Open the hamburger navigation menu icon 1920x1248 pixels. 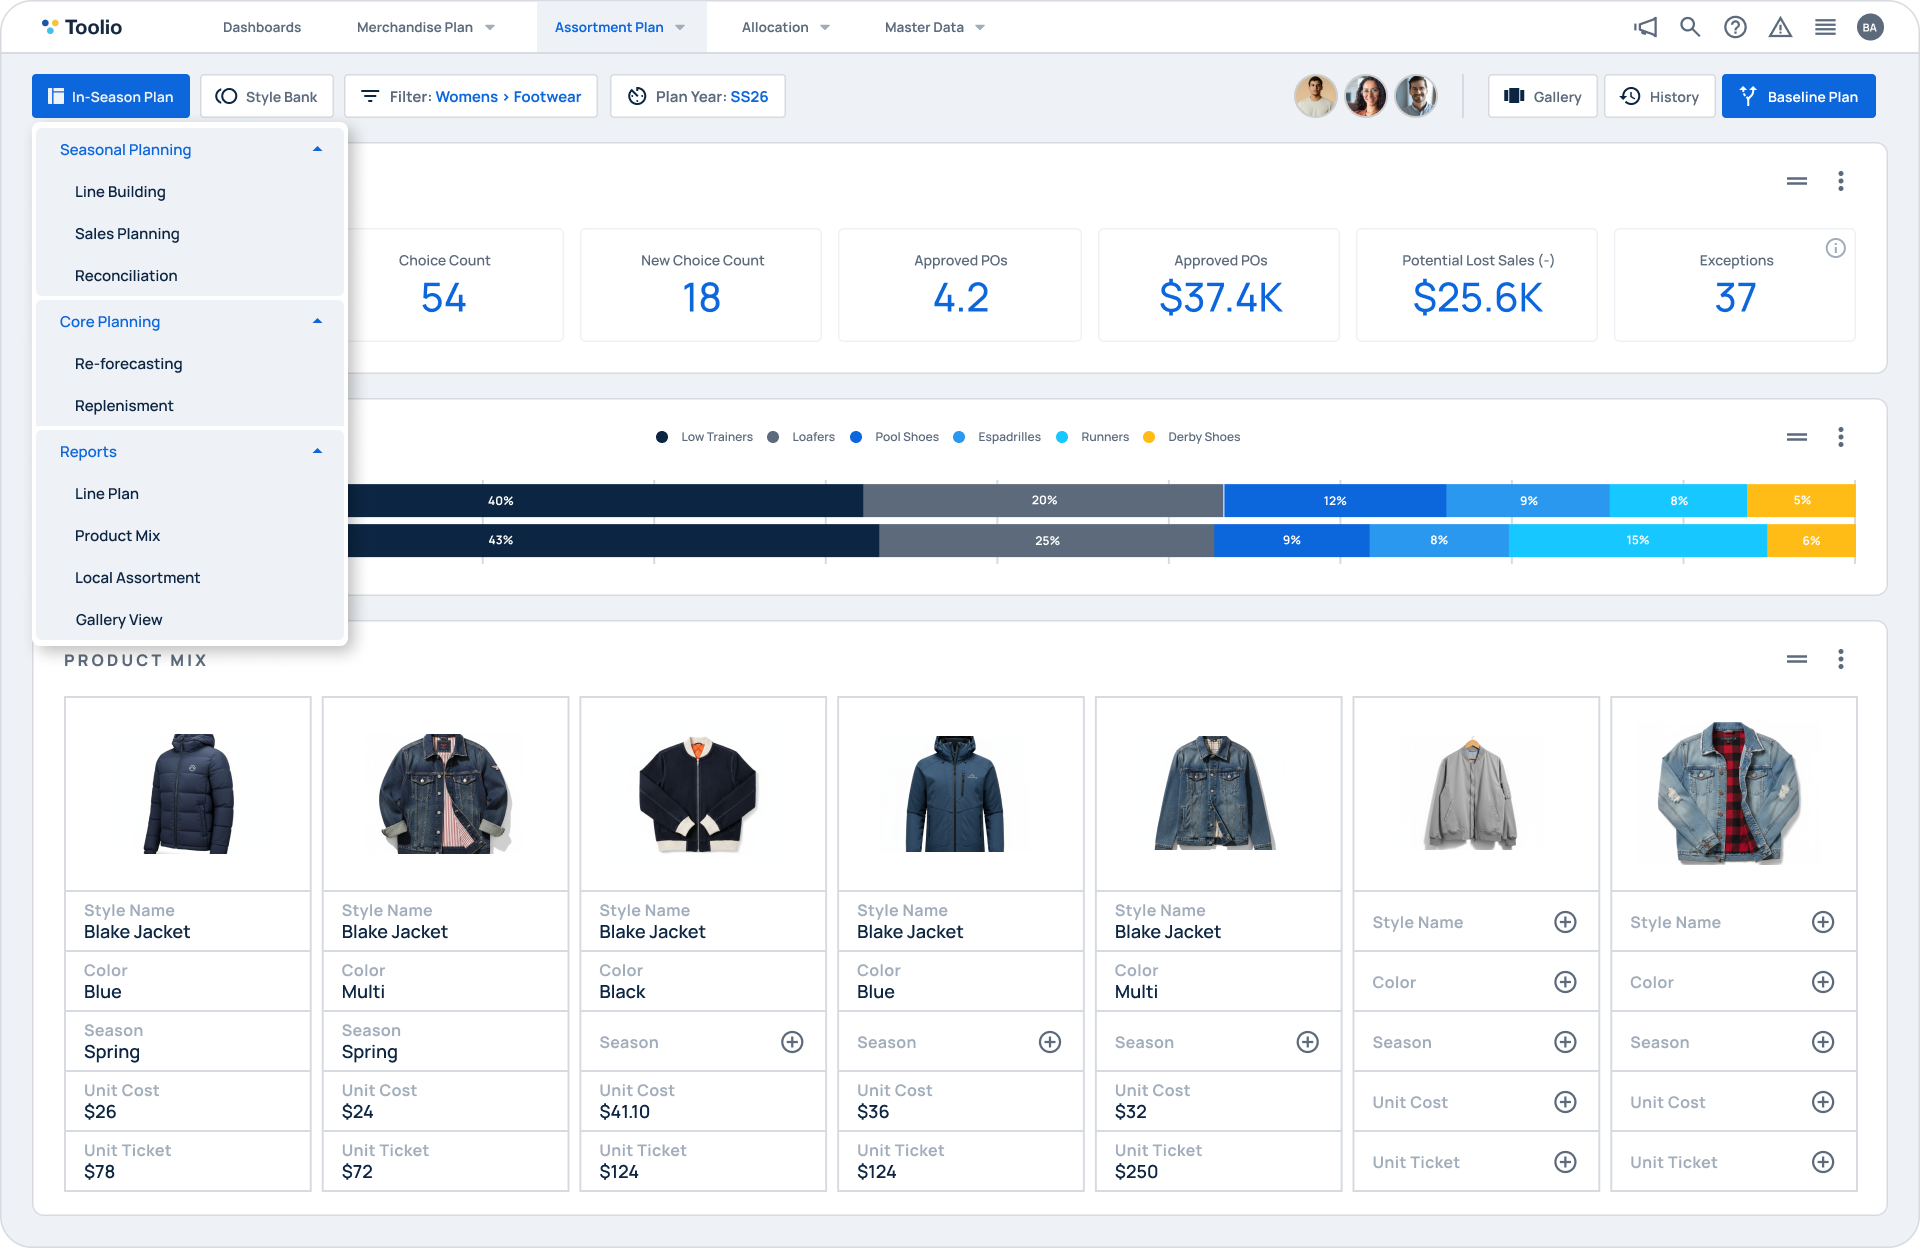[1825, 27]
